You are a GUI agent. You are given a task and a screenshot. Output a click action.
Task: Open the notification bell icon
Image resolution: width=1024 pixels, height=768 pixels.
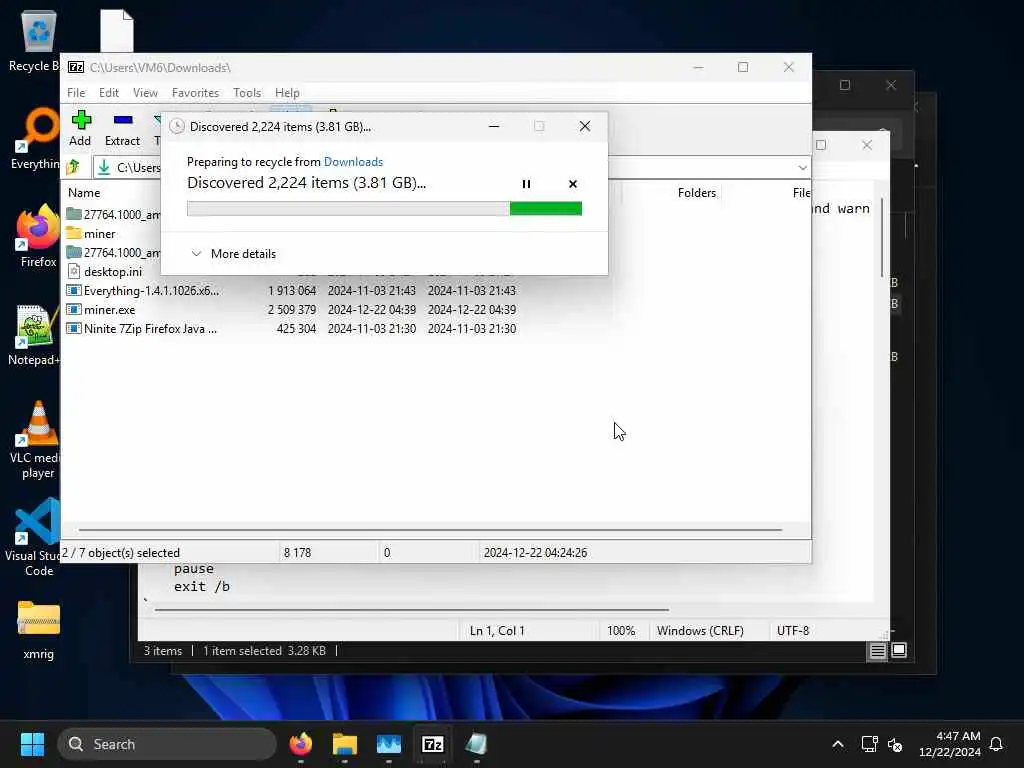coord(996,744)
